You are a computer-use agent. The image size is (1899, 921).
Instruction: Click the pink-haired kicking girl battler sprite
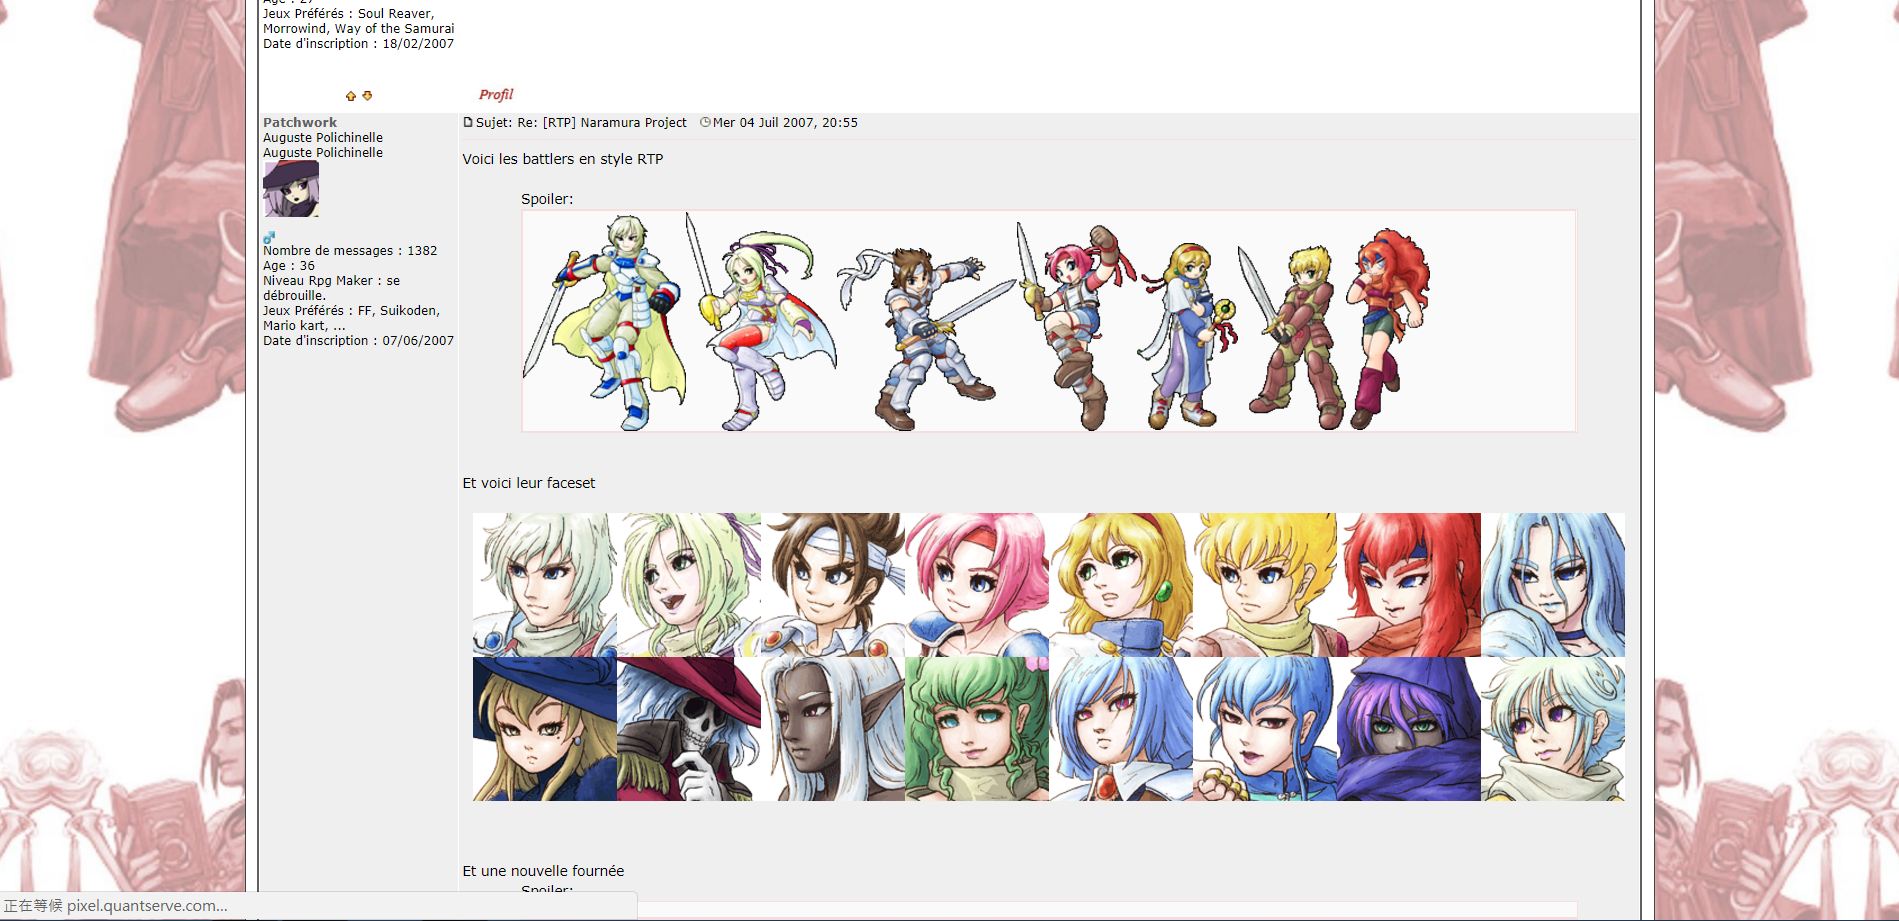(x=1075, y=327)
